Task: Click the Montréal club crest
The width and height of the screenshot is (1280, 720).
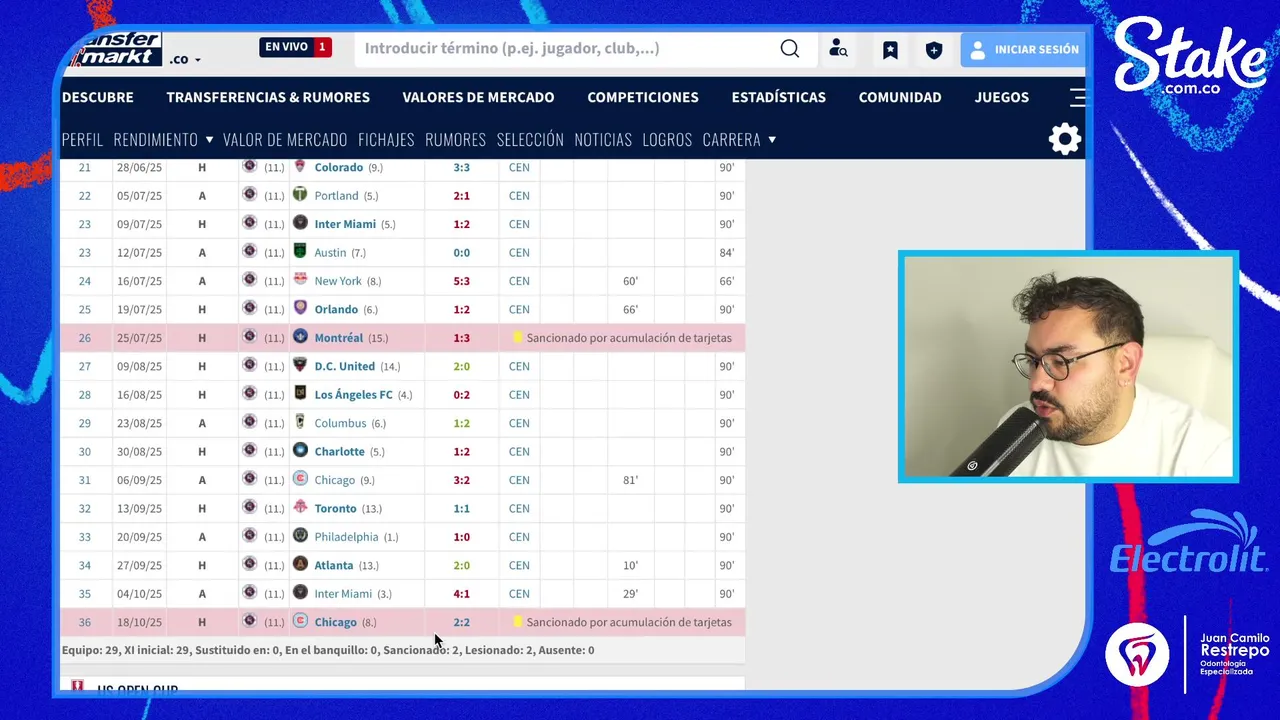Action: point(300,337)
